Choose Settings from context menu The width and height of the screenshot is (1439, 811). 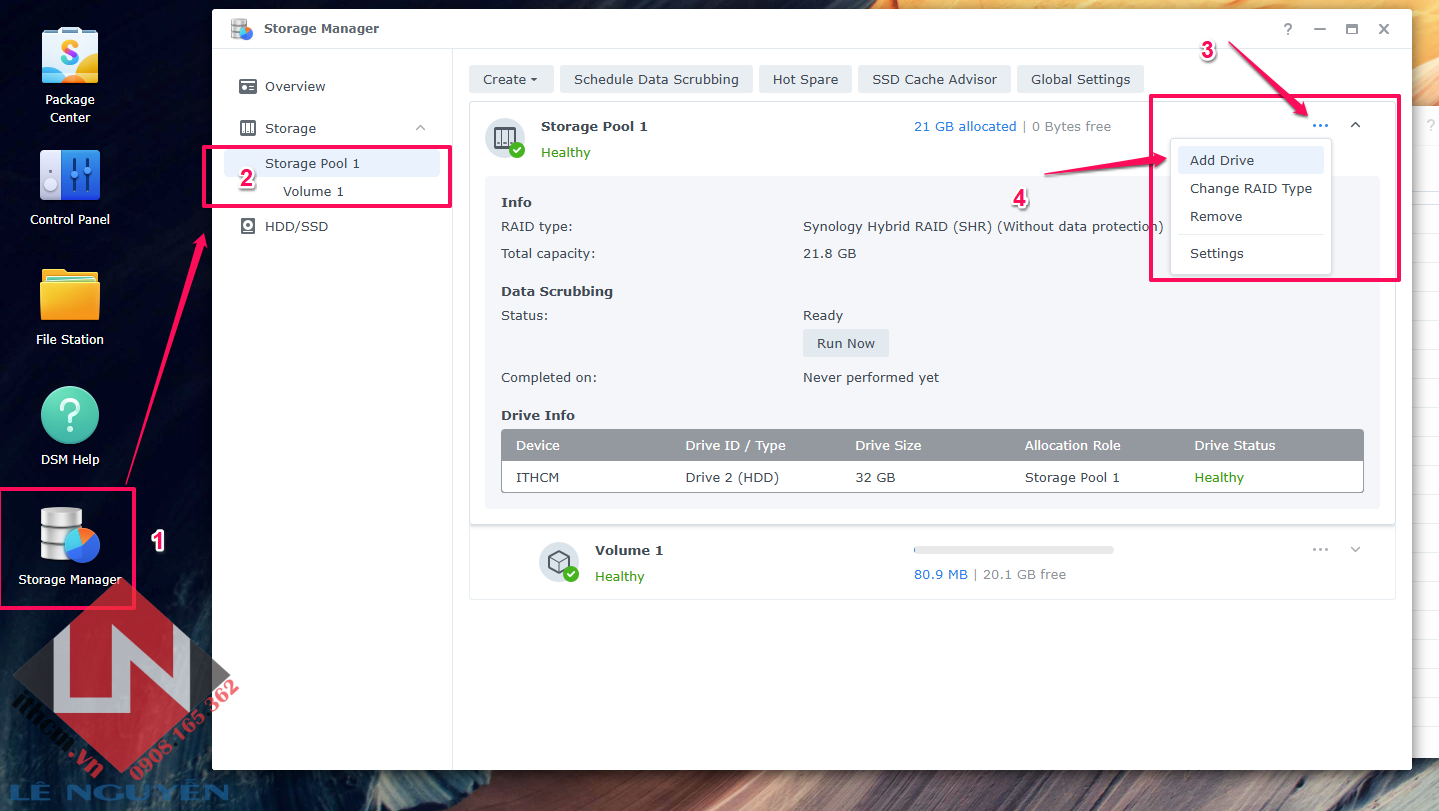pos(1250,253)
